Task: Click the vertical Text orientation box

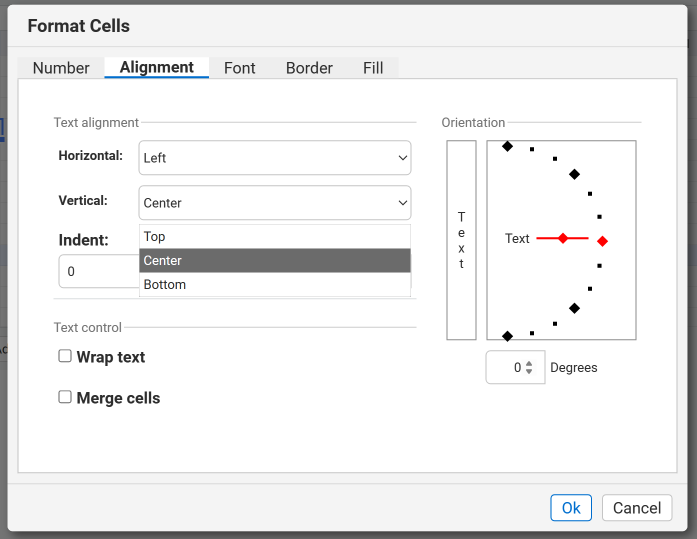Action: click(x=461, y=240)
